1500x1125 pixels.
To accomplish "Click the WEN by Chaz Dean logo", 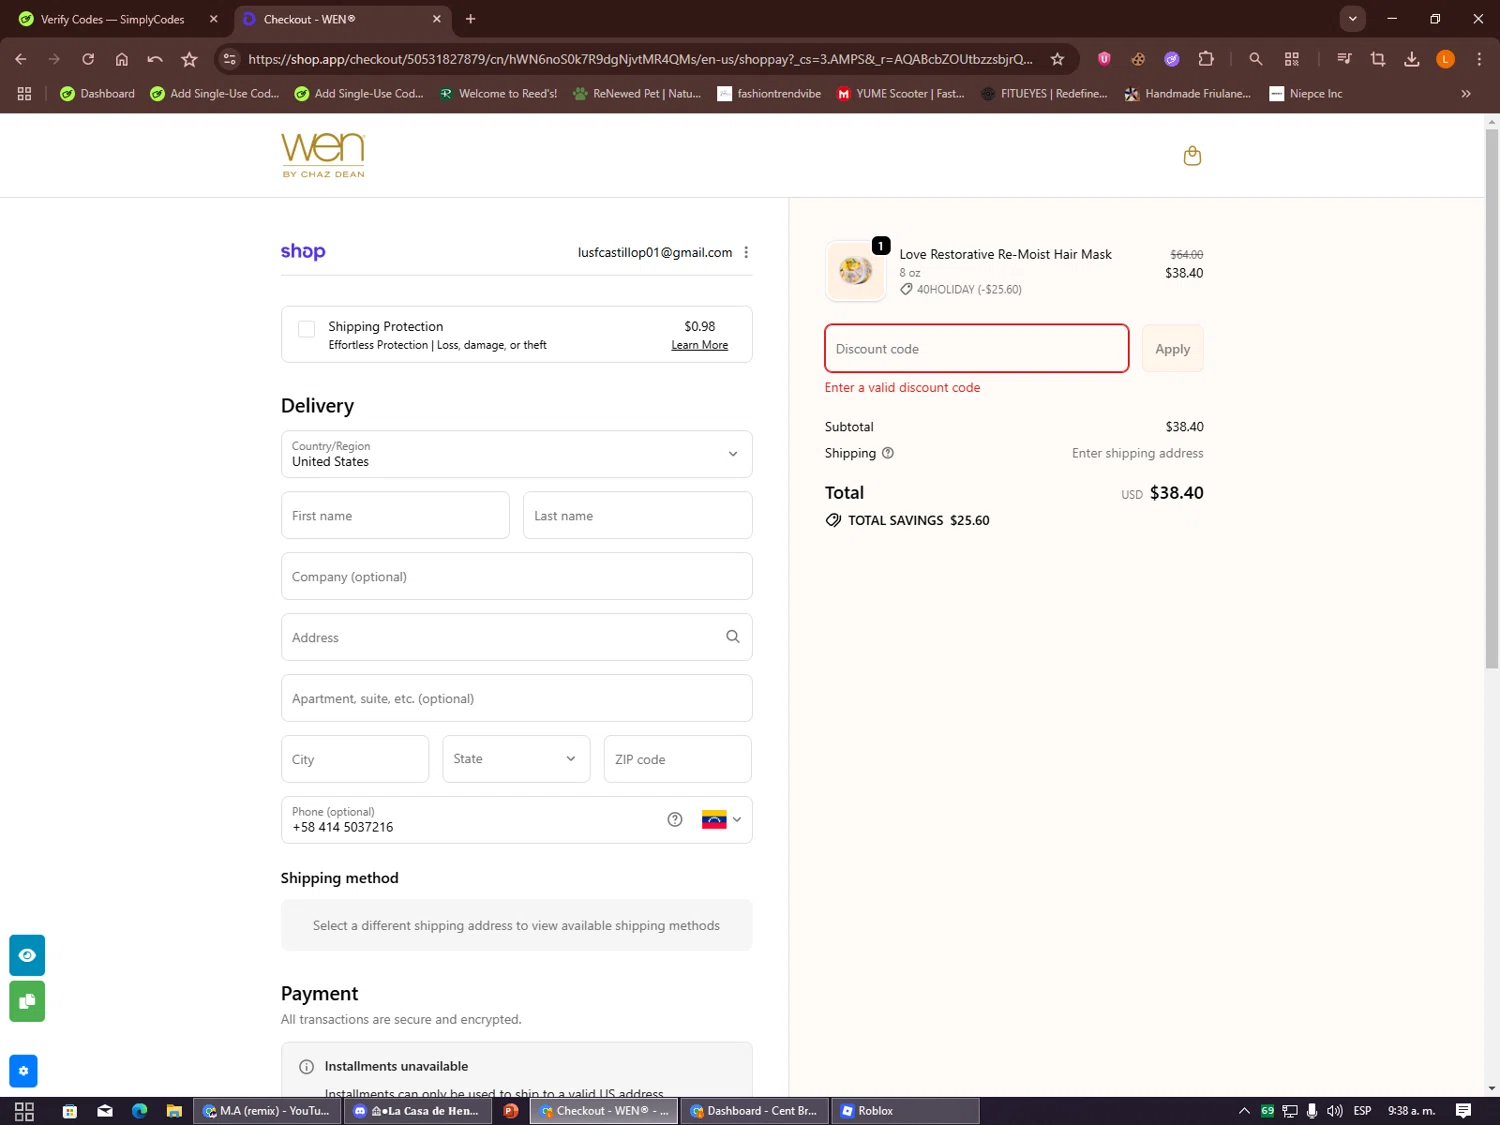I will (x=323, y=156).
